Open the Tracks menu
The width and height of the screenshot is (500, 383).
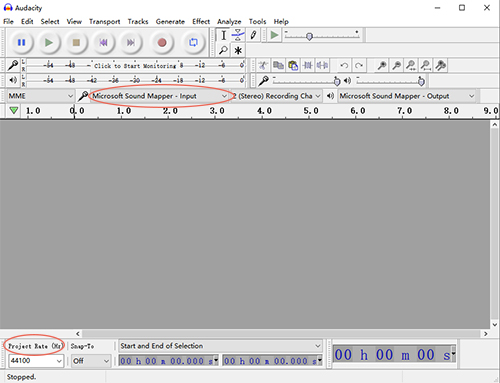click(x=138, y=22)
